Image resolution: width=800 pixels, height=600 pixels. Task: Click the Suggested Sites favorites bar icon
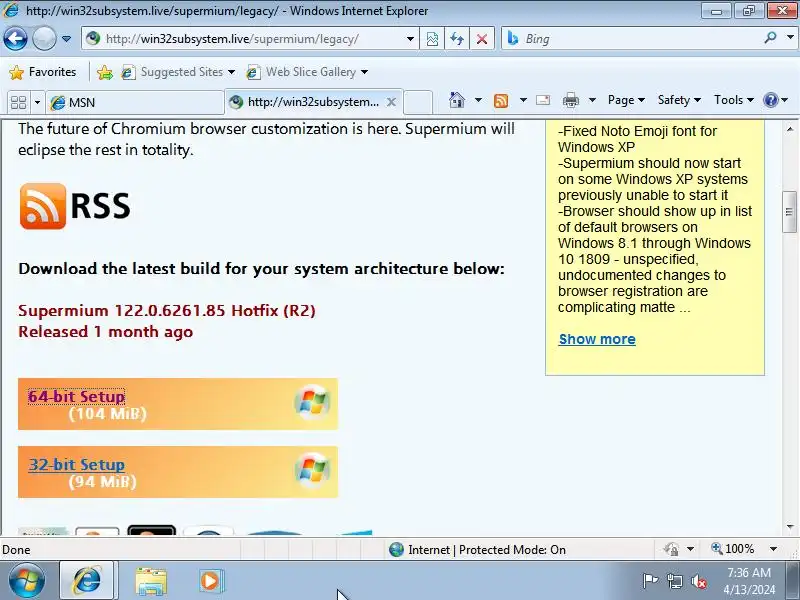[x=128, y=72]
